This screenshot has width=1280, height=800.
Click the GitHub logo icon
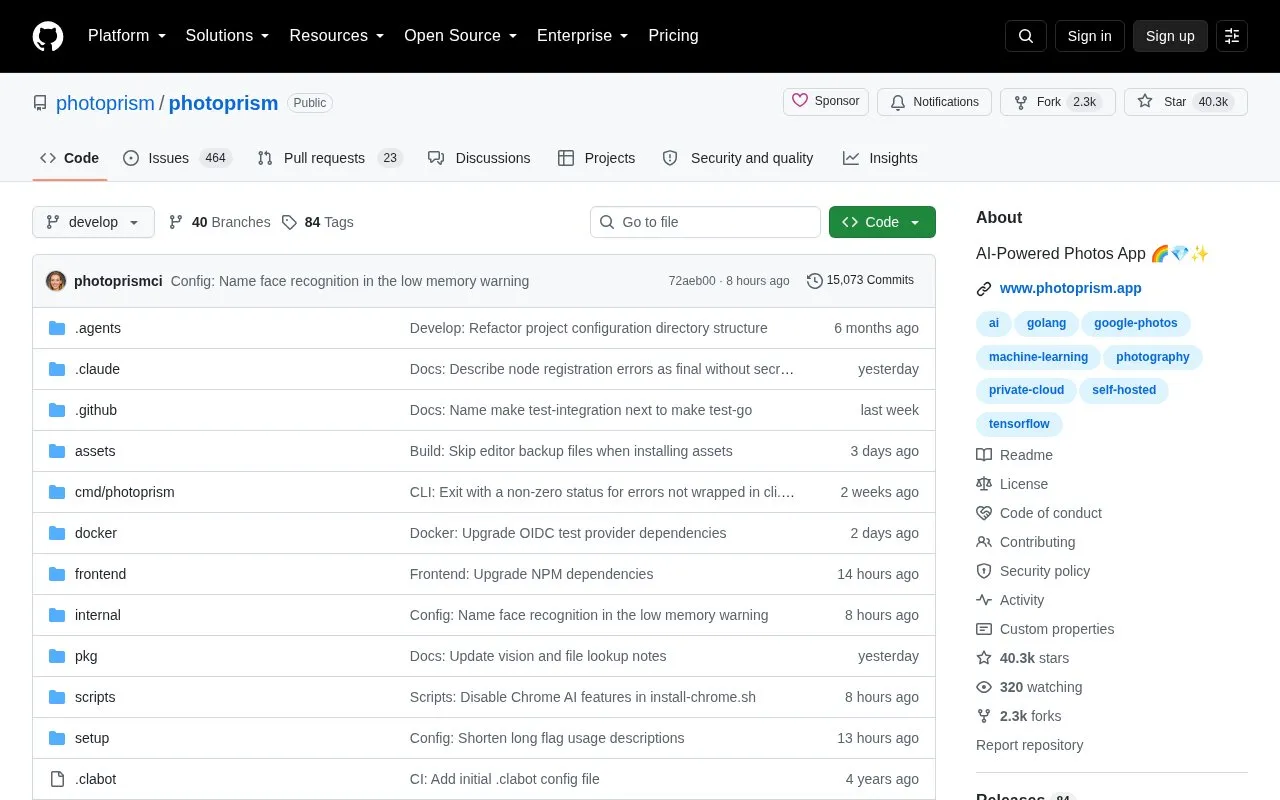(48, 36)
